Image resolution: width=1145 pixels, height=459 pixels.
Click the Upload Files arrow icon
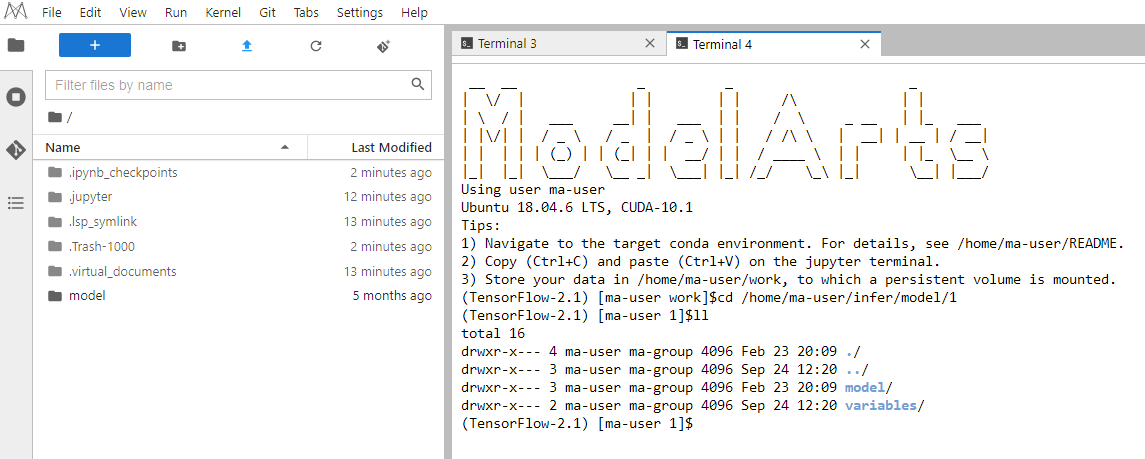point(247,46)
